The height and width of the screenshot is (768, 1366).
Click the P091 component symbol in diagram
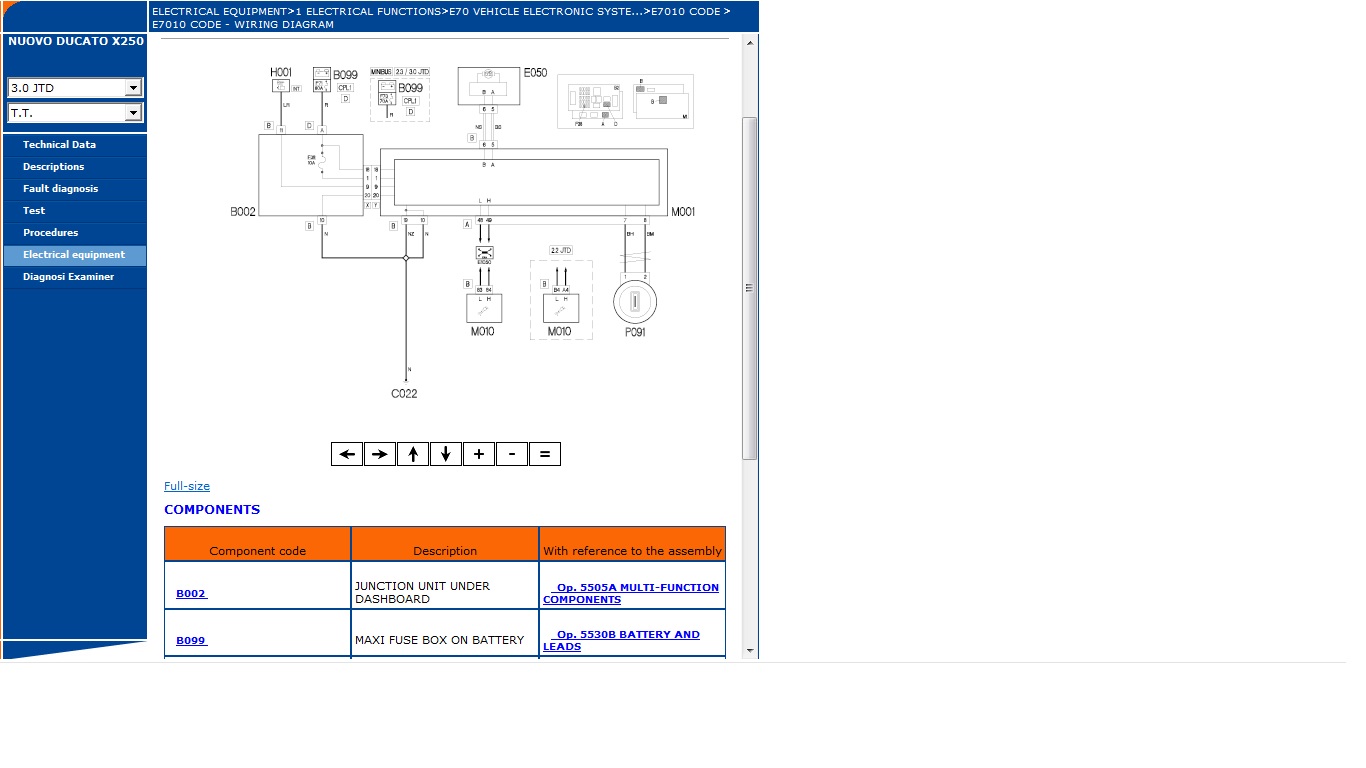(x=634, y=301)
